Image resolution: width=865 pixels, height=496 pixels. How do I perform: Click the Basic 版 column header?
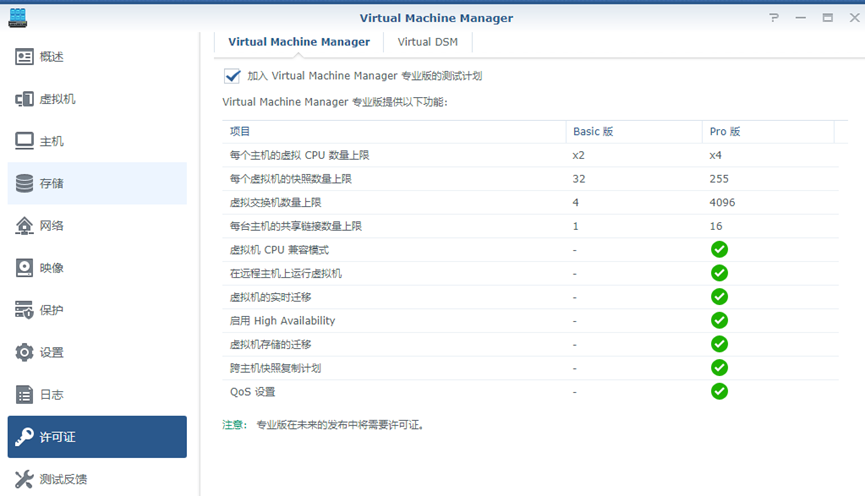(x=634, y=131)
